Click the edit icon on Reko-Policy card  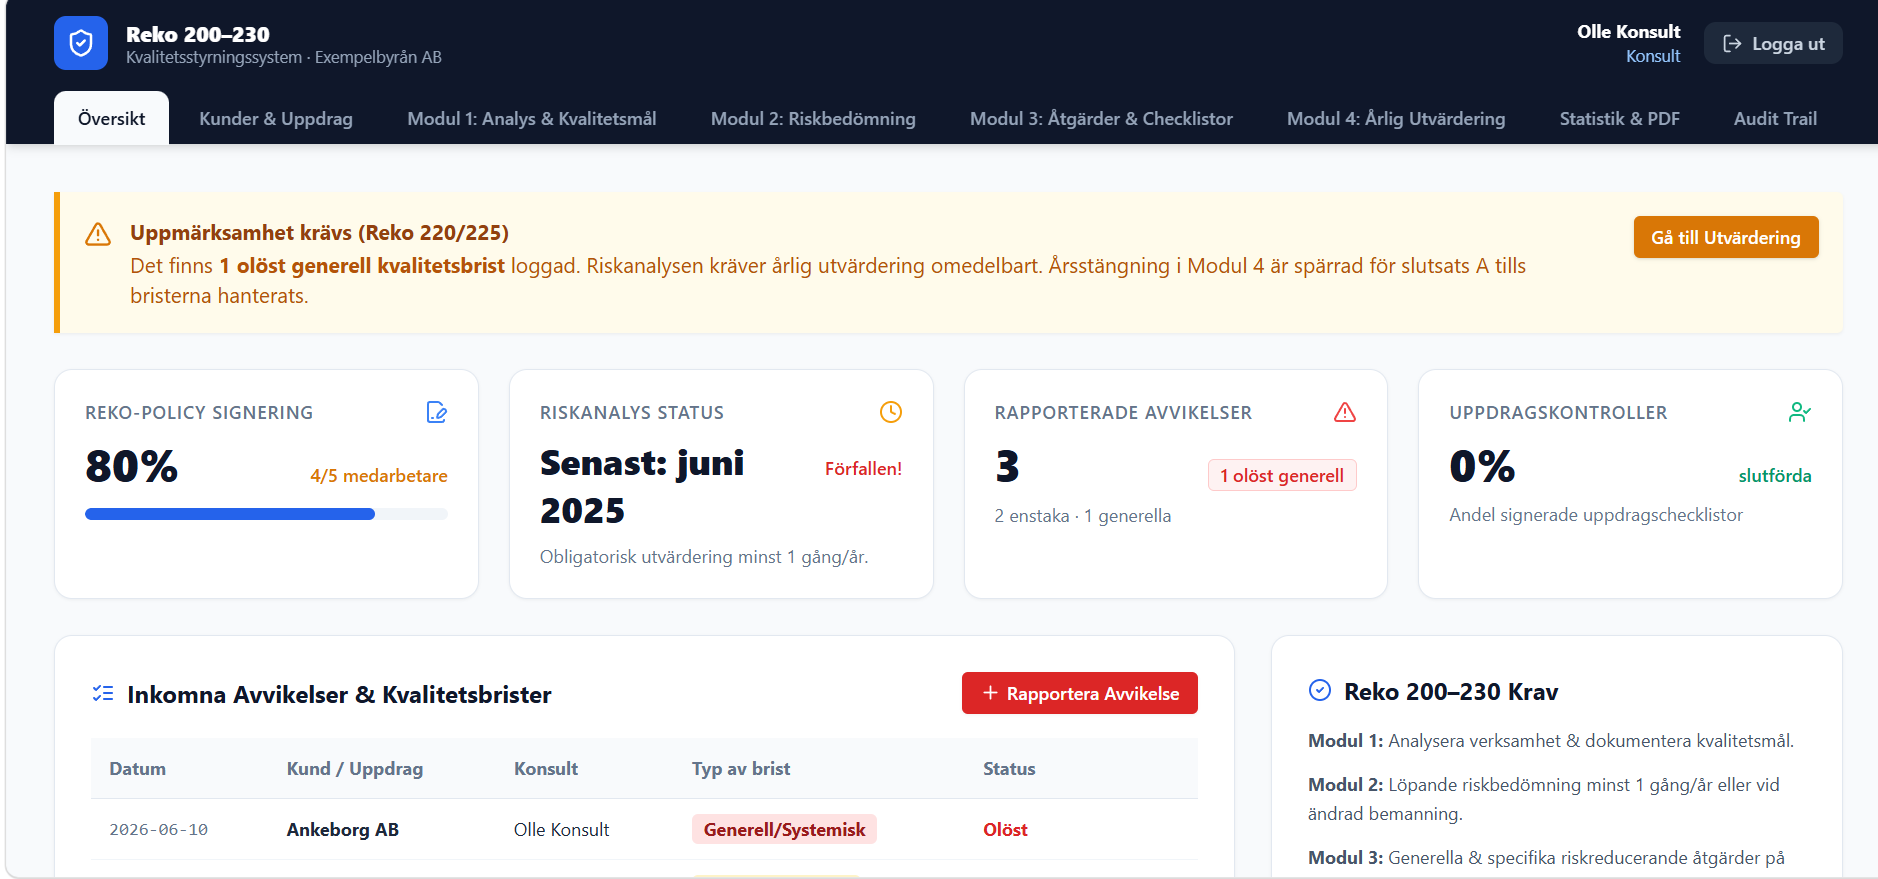click(x=437, y=412)
